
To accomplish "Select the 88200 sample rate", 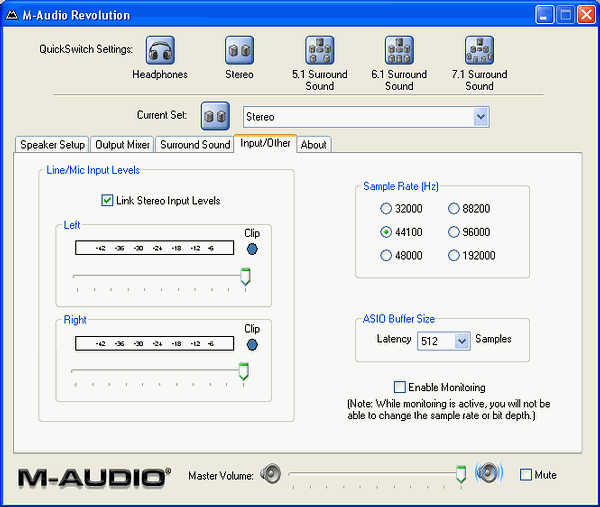I will coord(453,209).
